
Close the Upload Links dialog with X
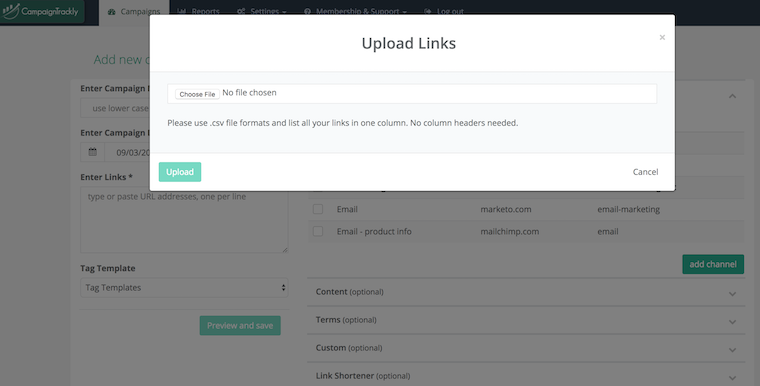coord(662,37)
